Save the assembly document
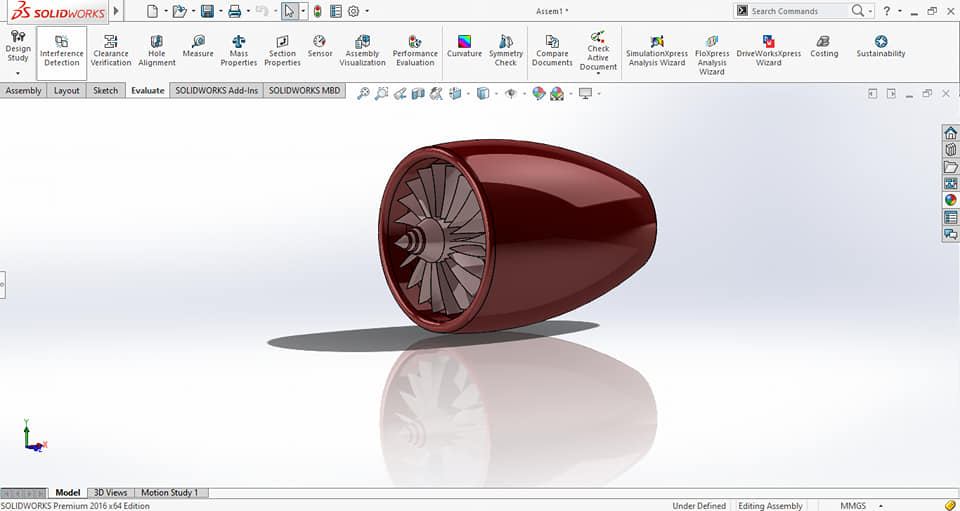 208,11
